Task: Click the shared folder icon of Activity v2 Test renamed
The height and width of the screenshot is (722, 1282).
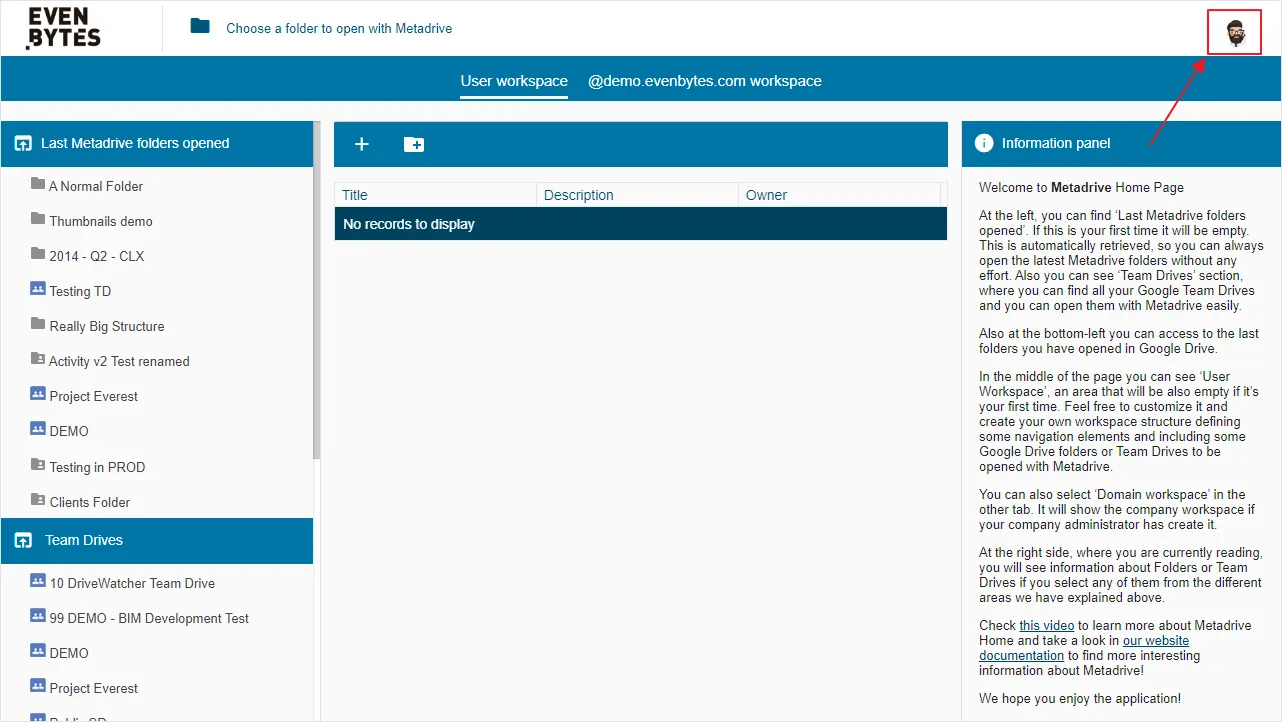Action: click(38, 359)
